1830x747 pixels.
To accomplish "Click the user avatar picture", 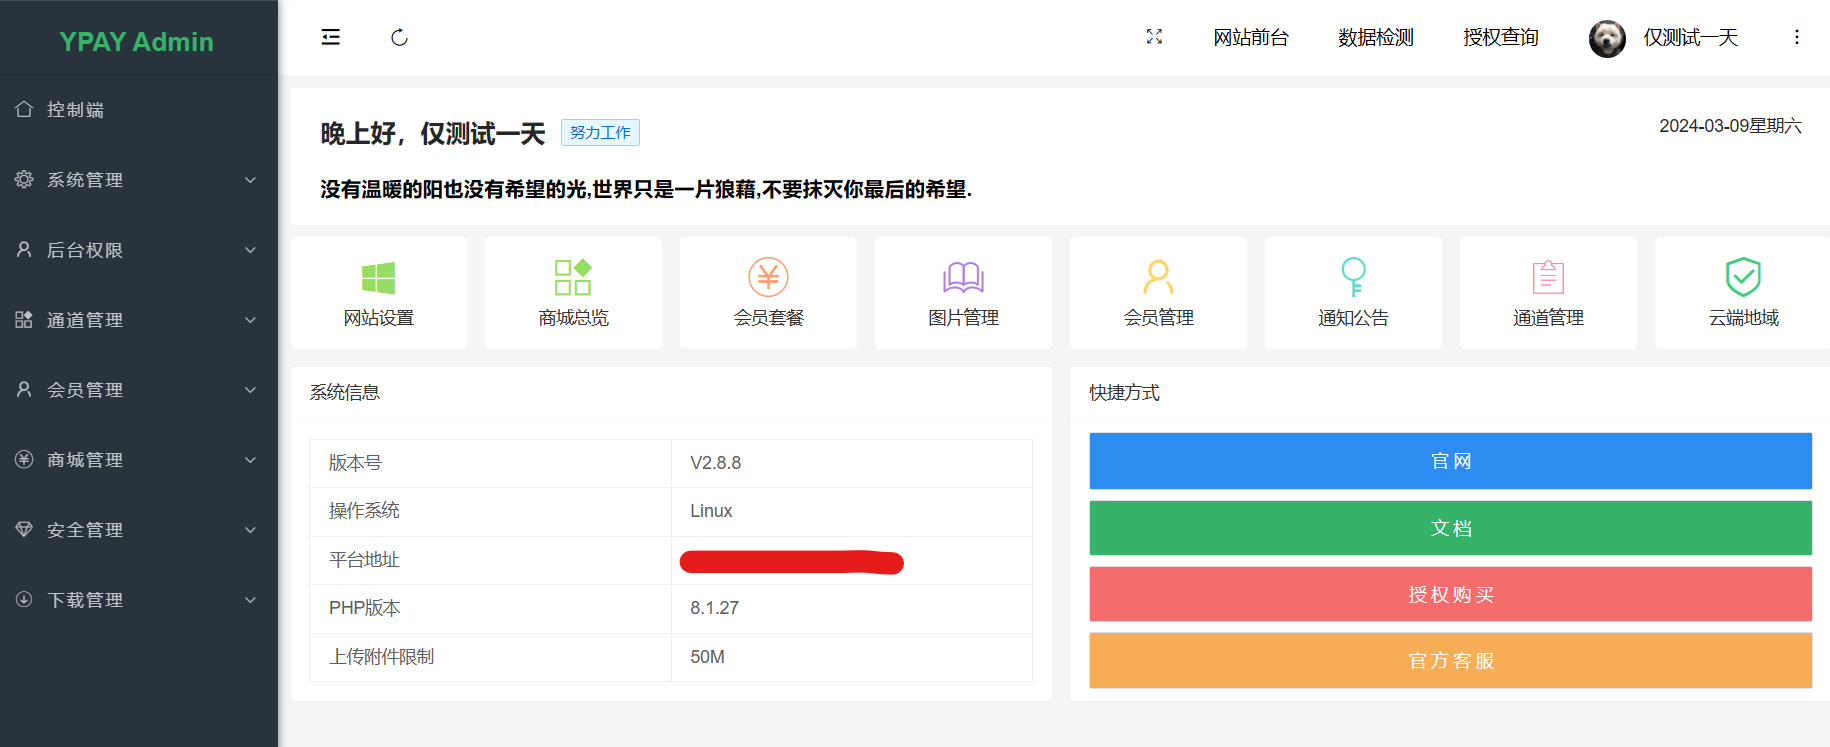I will click(1607, 39).
